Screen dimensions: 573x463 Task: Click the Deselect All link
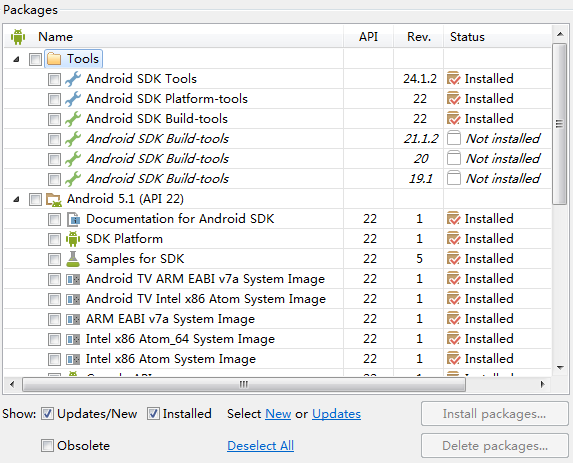pyautogui.click(x=261, y=446)
